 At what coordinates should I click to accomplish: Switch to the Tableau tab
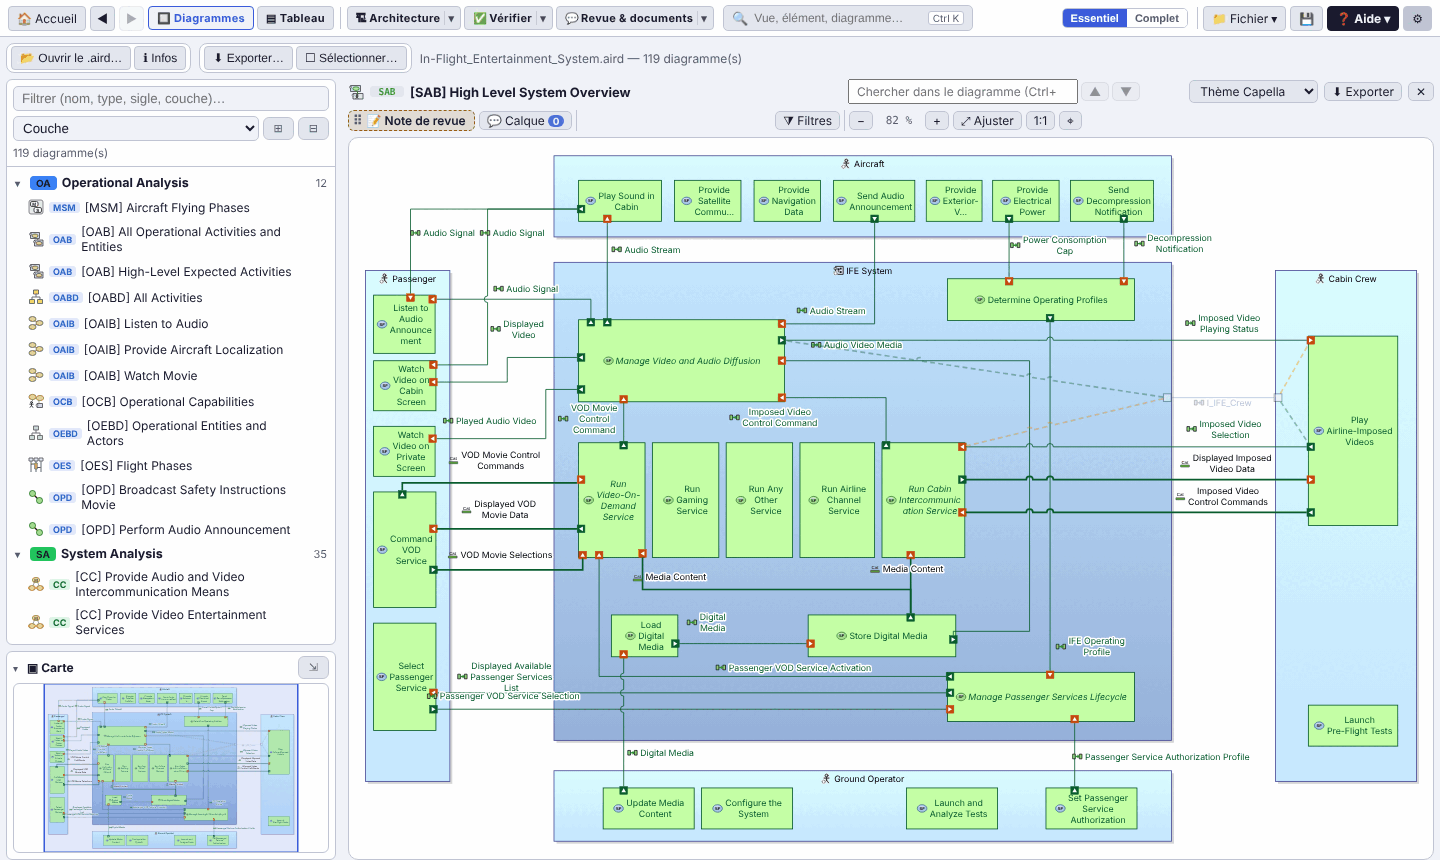point(295,18)
